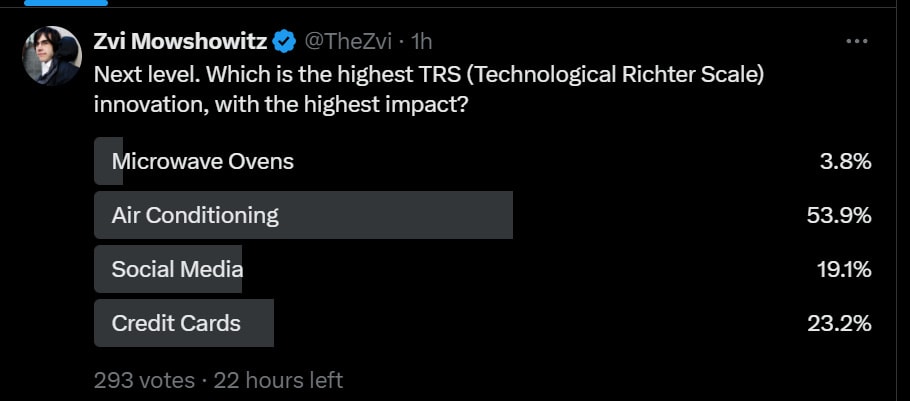The width and height of the screenshot is (910, 401).
Task: Click the tweet text about highest TRS innovation
Action: point(428,91)
